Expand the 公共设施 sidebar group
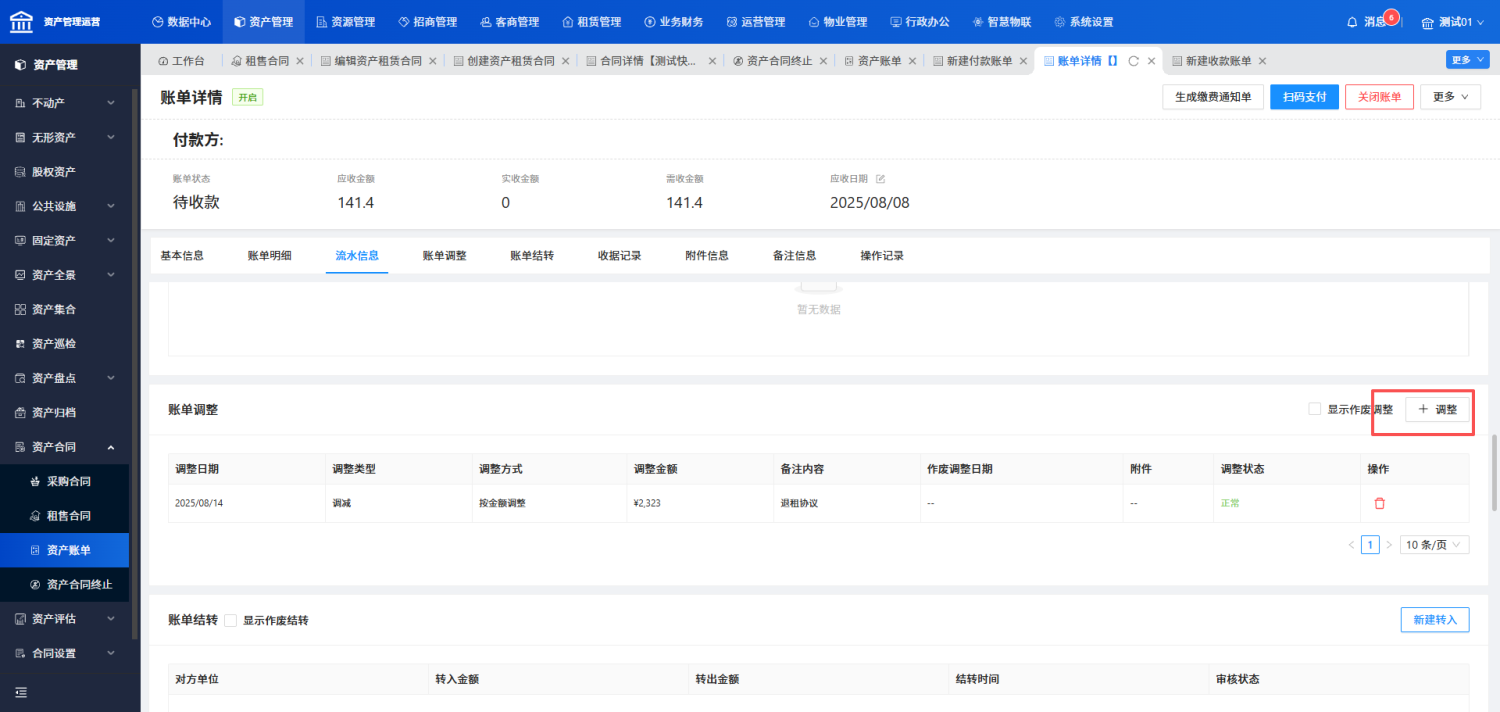The height and width of the screenshot is (712, 1500). (64, 206)
